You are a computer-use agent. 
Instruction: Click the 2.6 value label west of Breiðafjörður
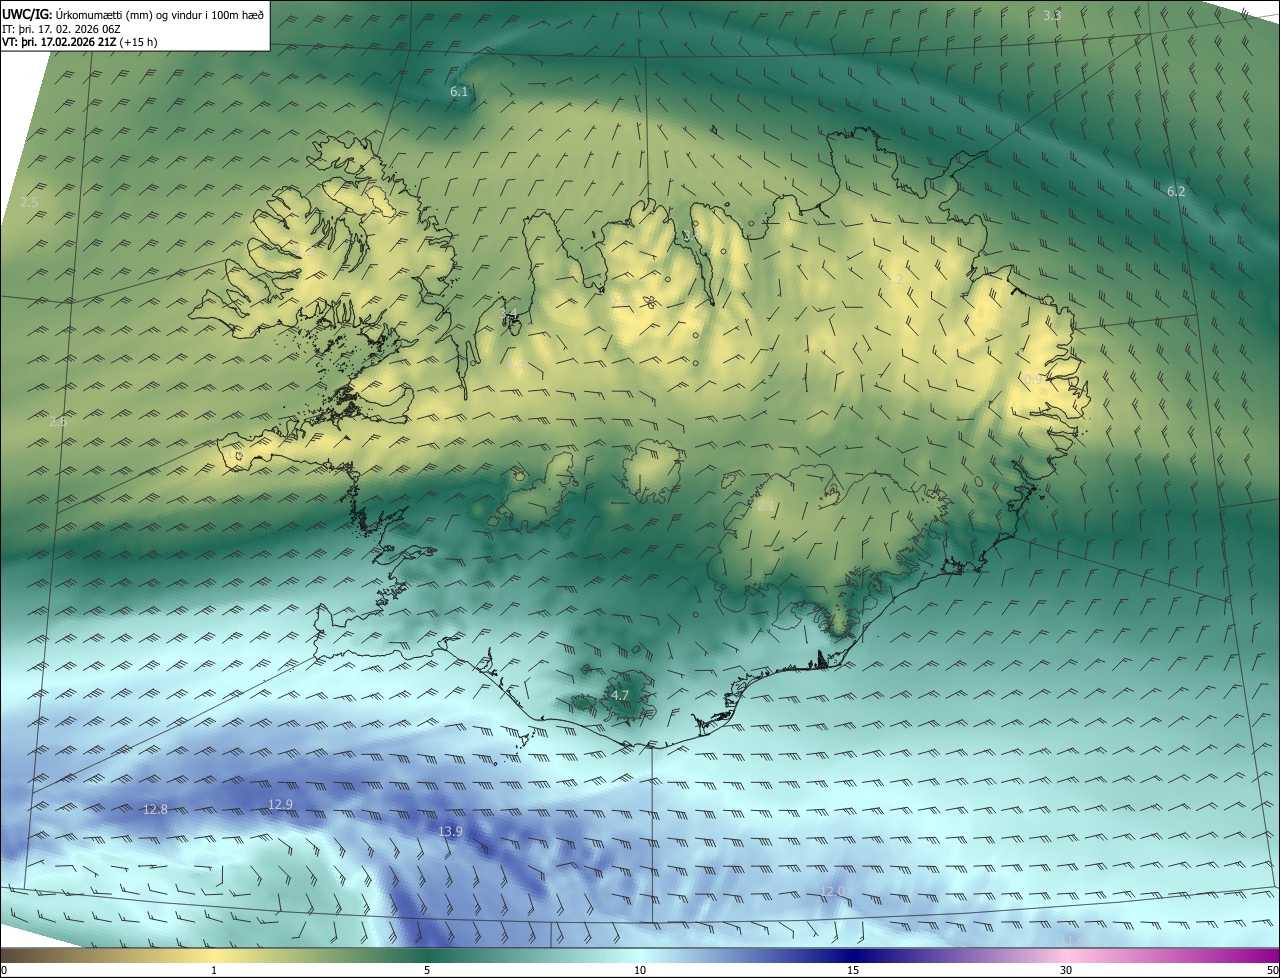pos(58,421)
